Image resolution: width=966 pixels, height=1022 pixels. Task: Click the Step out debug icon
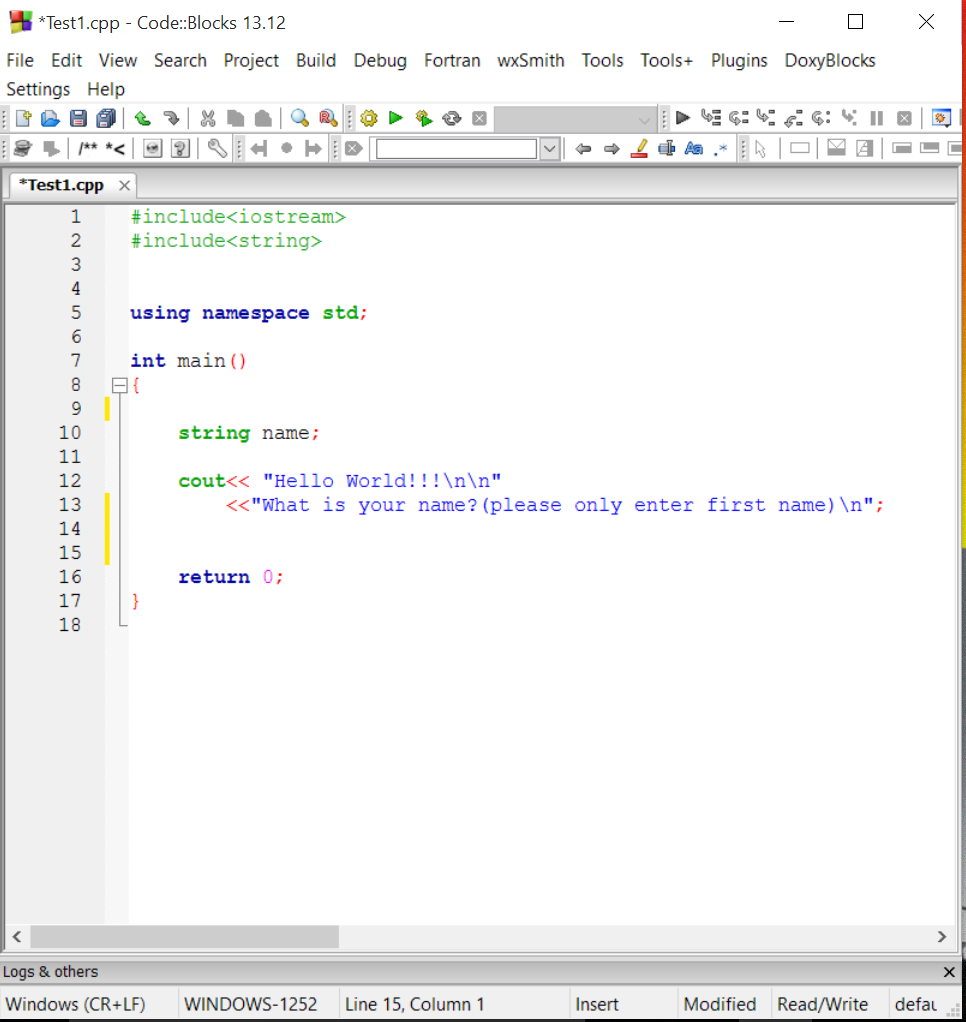[x=793, y=118]
